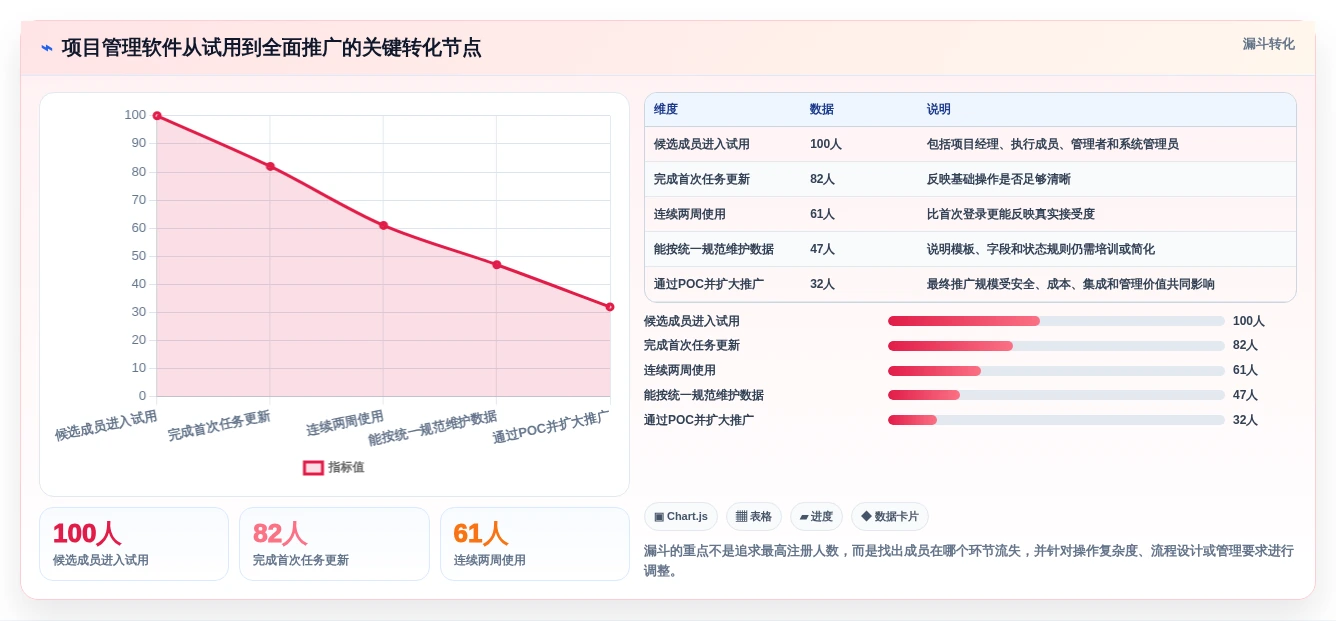Click the 100人 cell in the table
Viewport: 1336px width, 621px height.
pyautogui.click(x=859, y=144)
